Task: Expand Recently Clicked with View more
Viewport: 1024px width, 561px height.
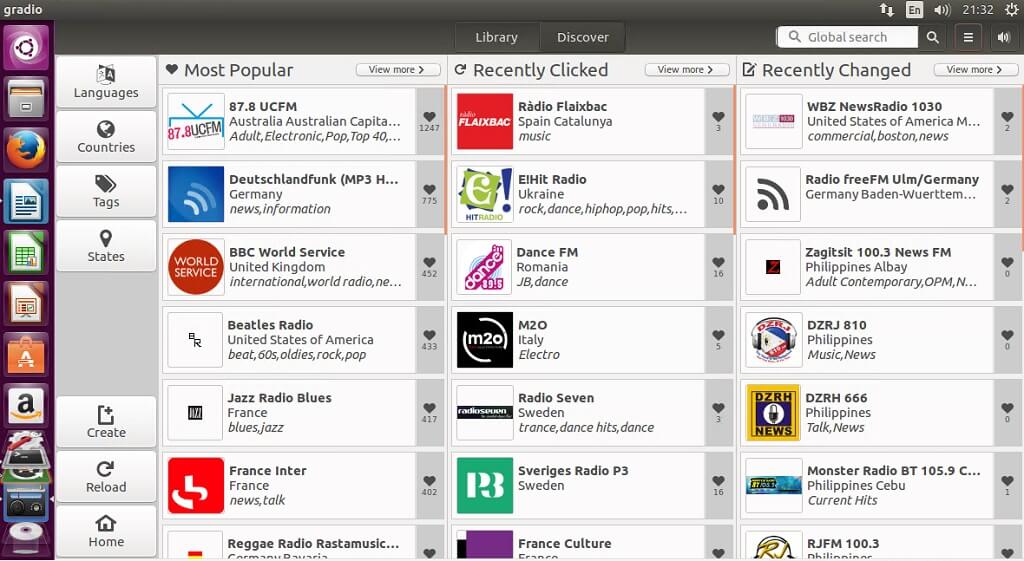Action: 685,69
